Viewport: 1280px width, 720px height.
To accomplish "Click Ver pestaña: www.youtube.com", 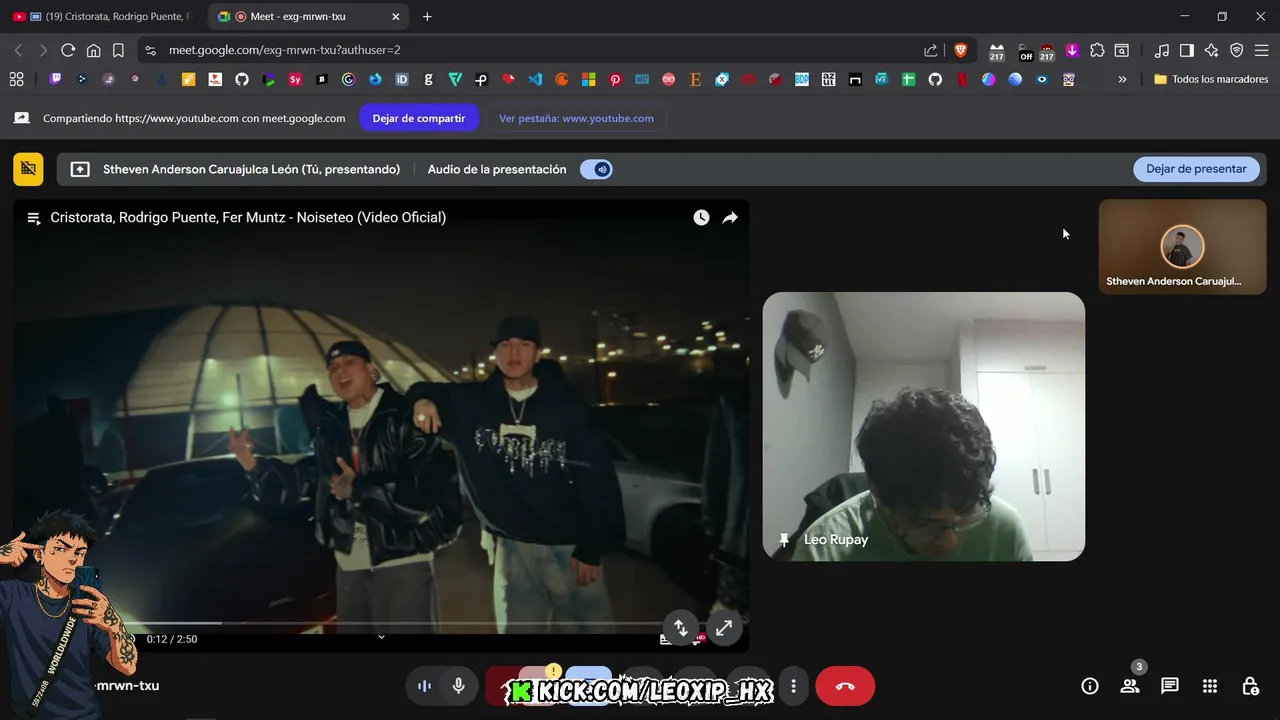I will coord(576,118).
